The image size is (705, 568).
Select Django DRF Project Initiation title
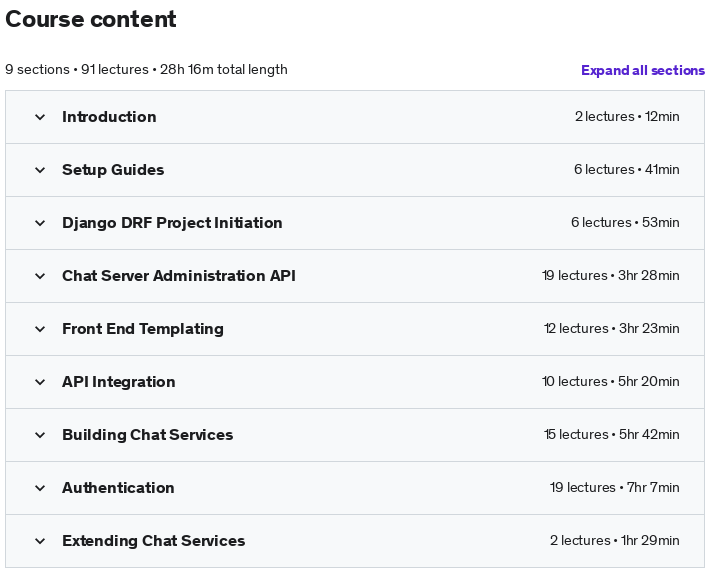click(172, 223)
